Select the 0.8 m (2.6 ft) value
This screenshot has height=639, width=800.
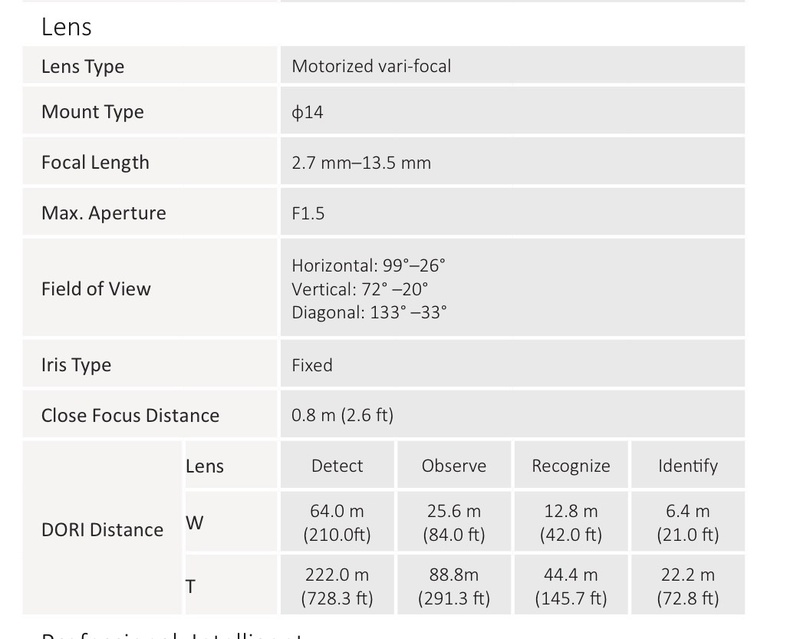(x=342, y=415)
